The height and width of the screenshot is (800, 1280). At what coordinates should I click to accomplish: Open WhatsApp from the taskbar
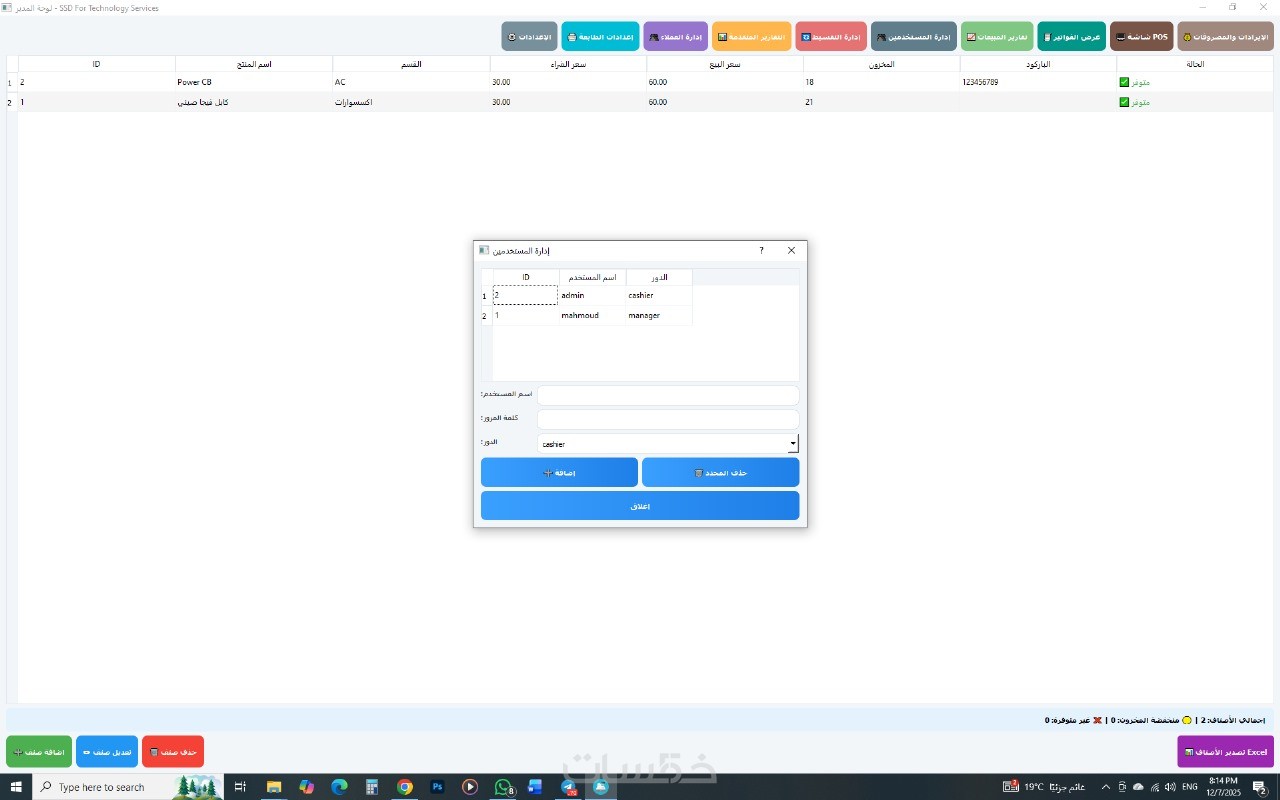pyautogui.click(x=503, y=787)
